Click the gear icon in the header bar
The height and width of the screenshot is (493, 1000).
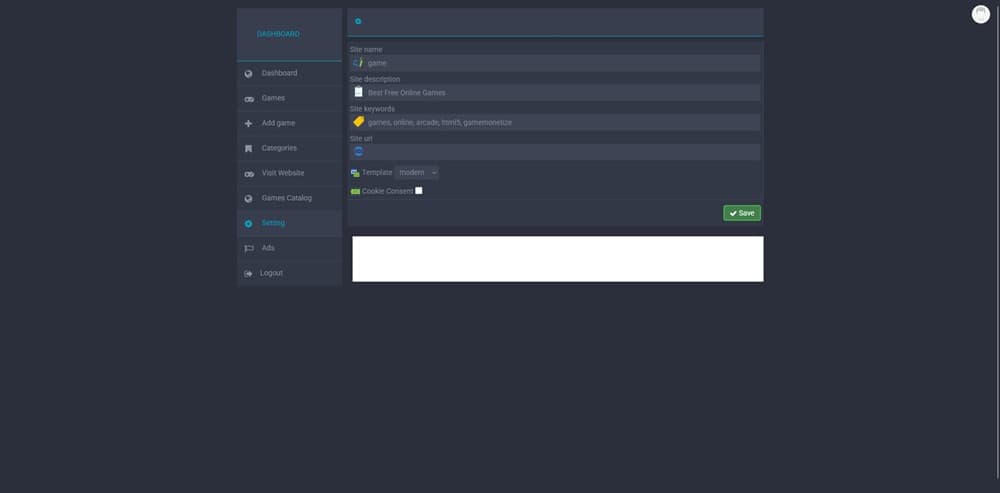pos(358,21)
